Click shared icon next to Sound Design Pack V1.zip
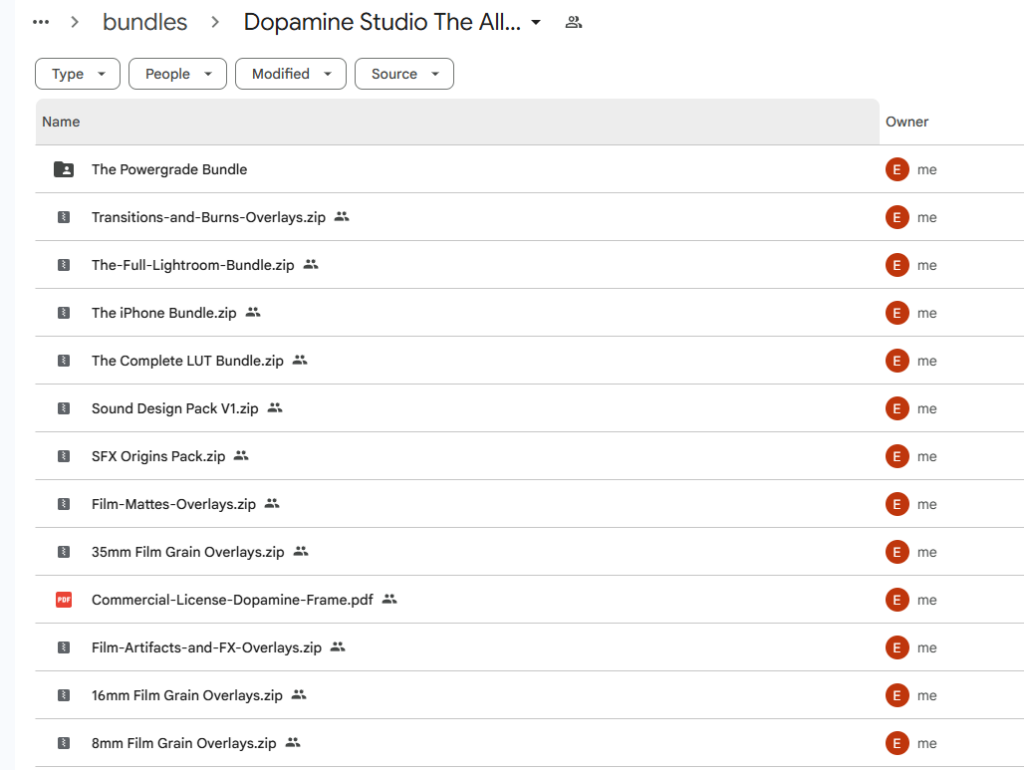The width and height of the screenshot is (1024, 770). 275,408
